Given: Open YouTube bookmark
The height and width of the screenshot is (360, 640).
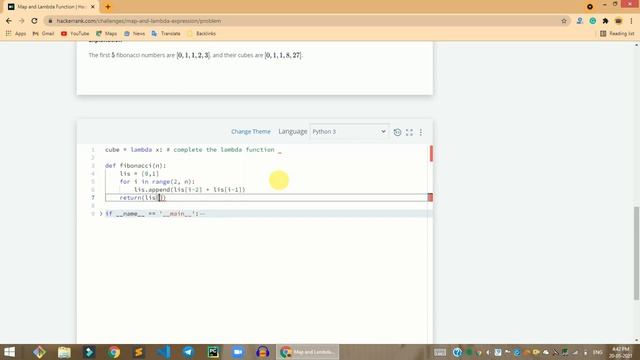Looking at the screenshot, I should (x=75, y=33).
